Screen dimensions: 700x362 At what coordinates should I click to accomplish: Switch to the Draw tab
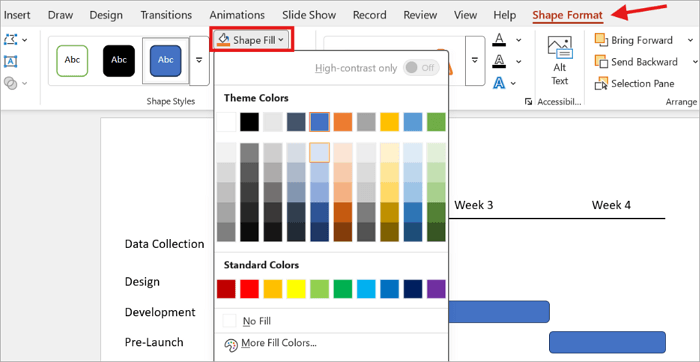coord(60,15)
